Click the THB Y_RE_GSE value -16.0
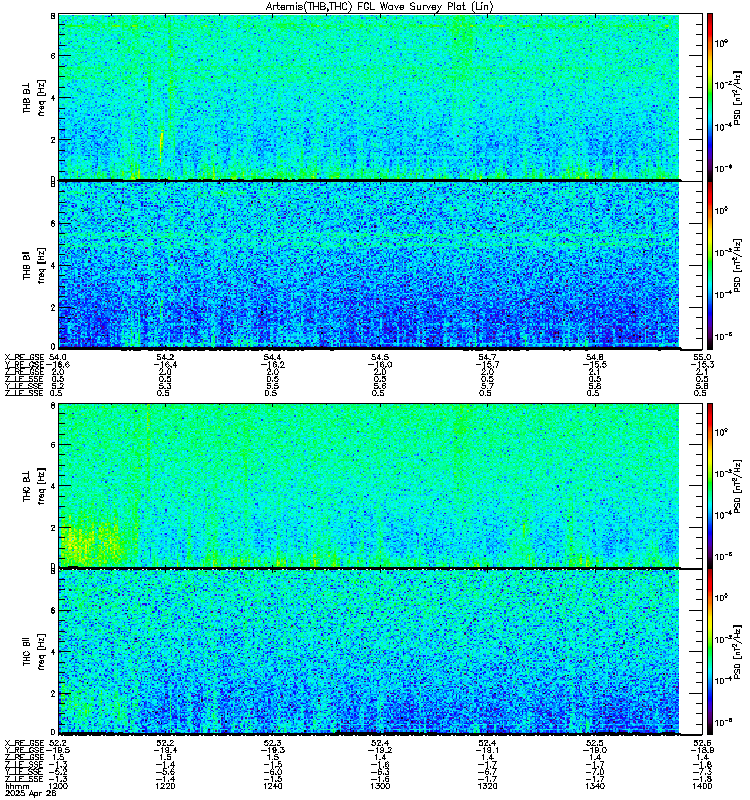Screen dimensions: 750x800 pos(380,365)
